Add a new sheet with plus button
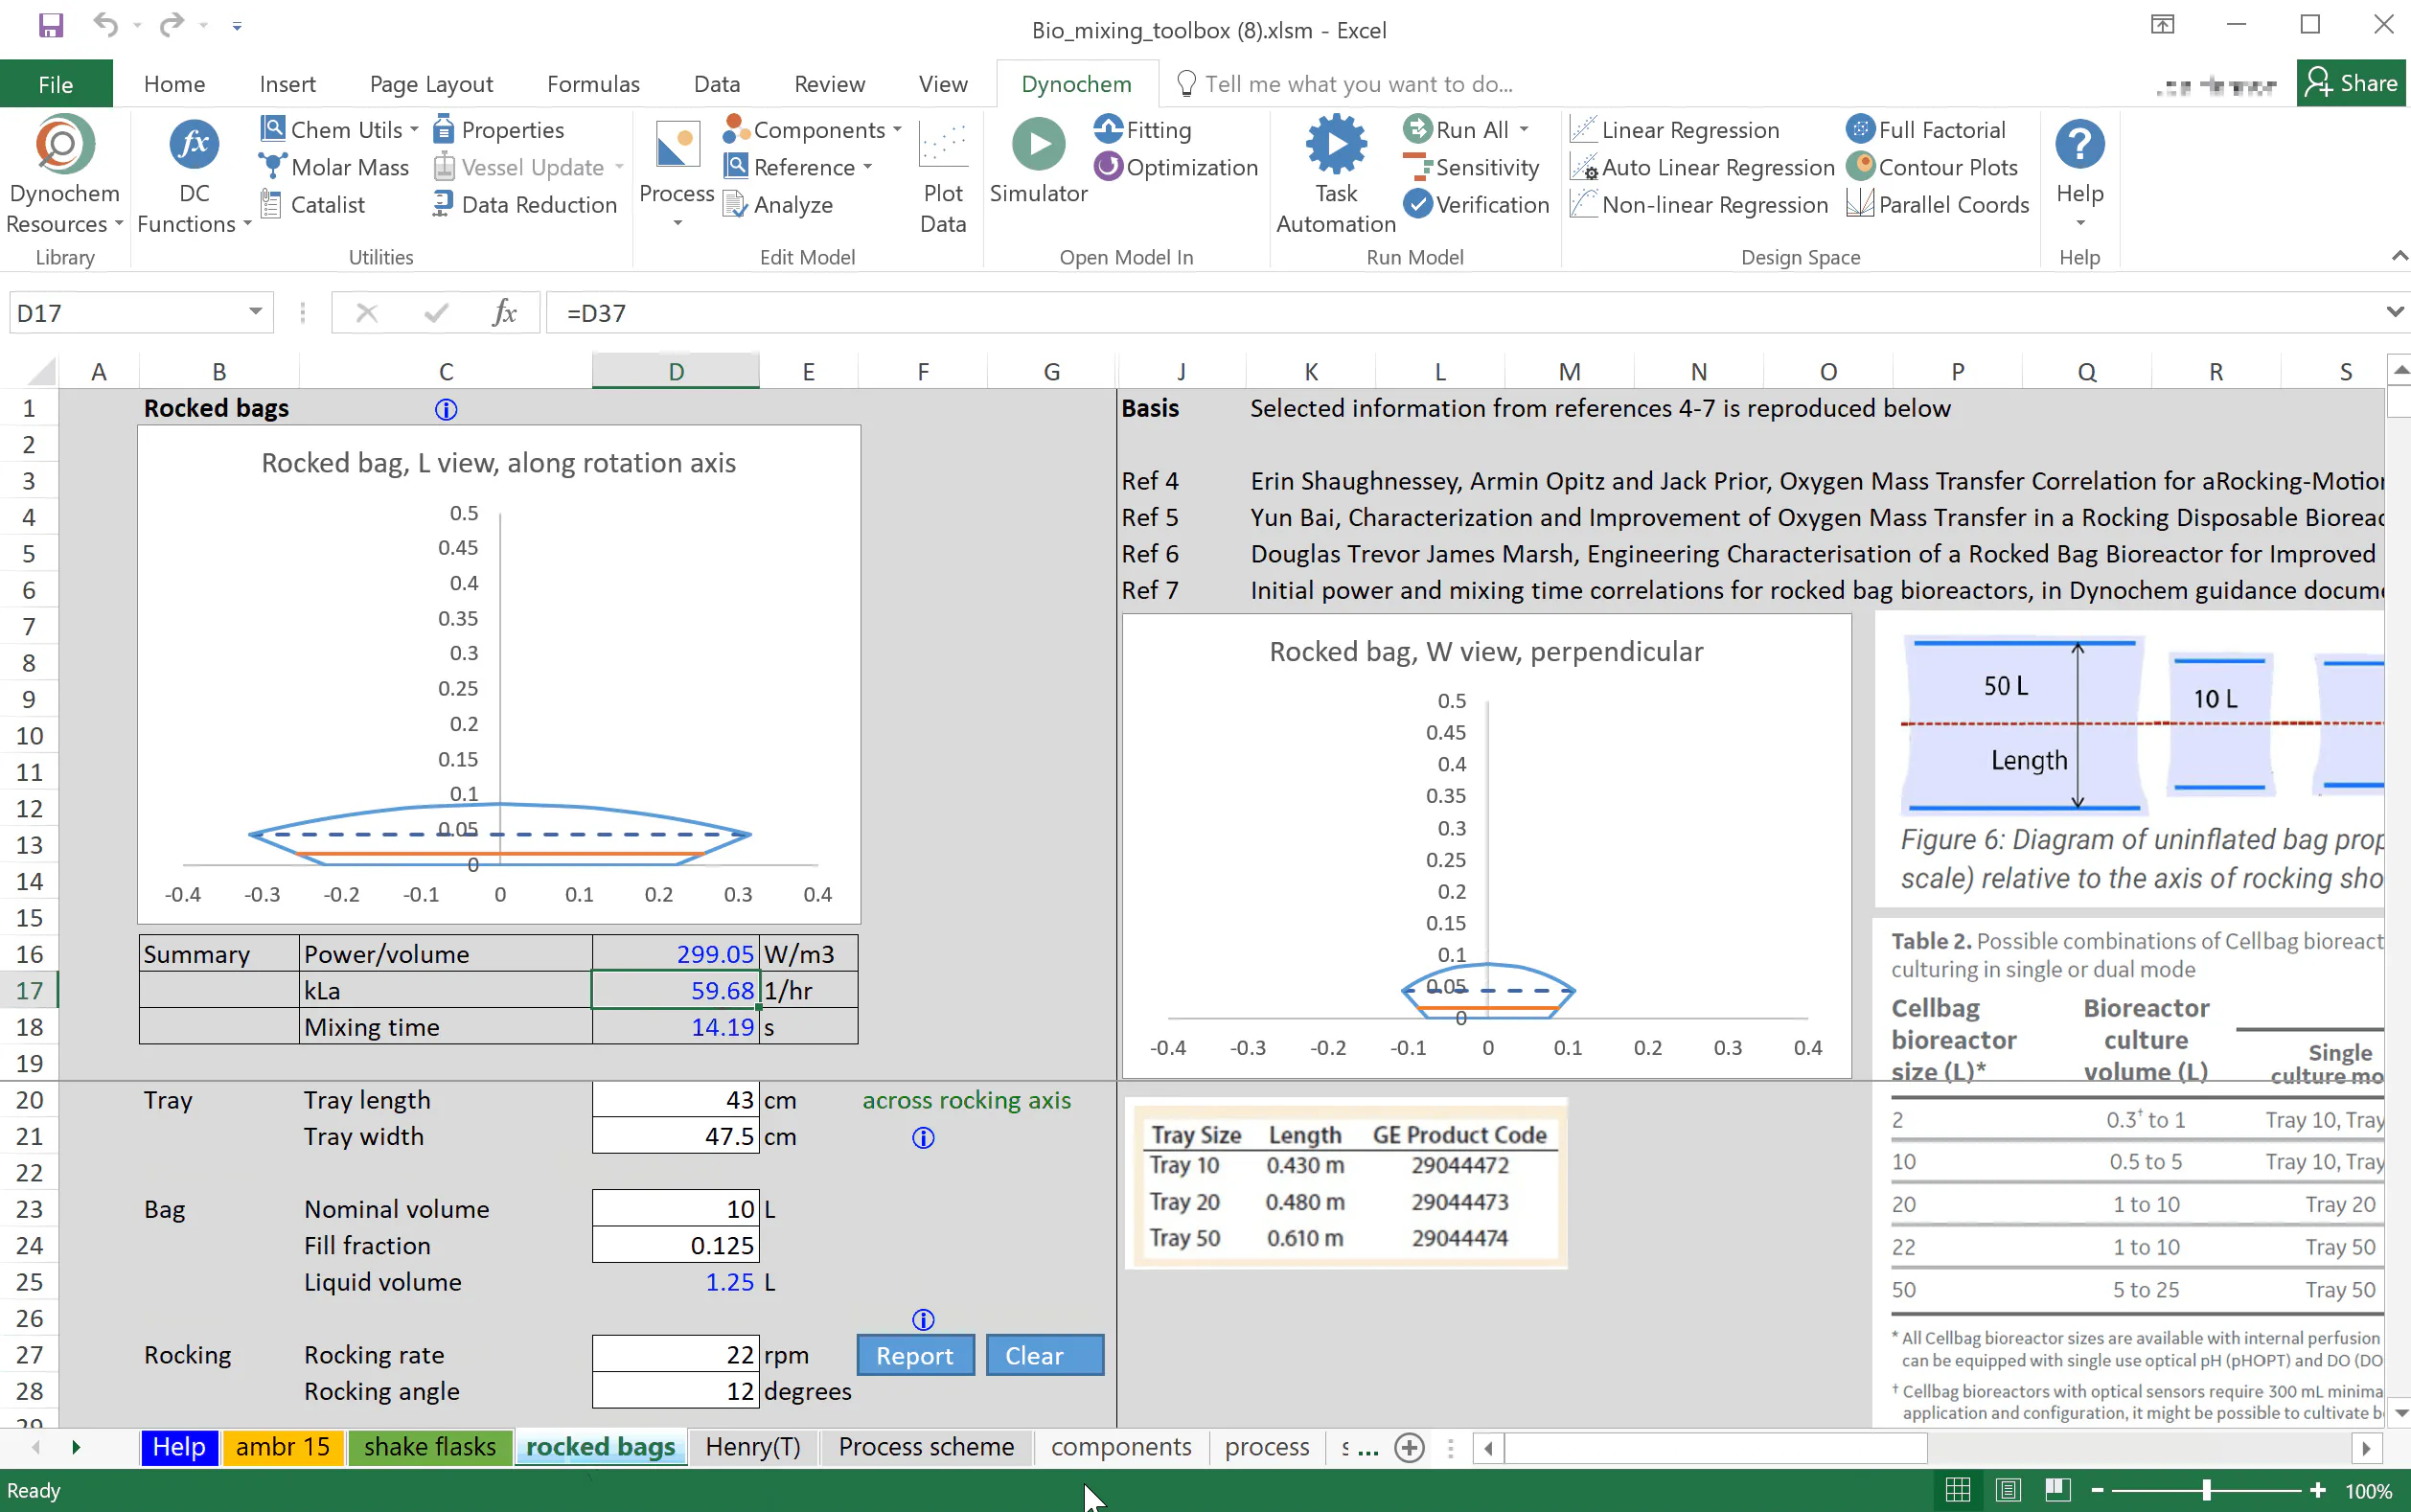 pos(1409,1447)
